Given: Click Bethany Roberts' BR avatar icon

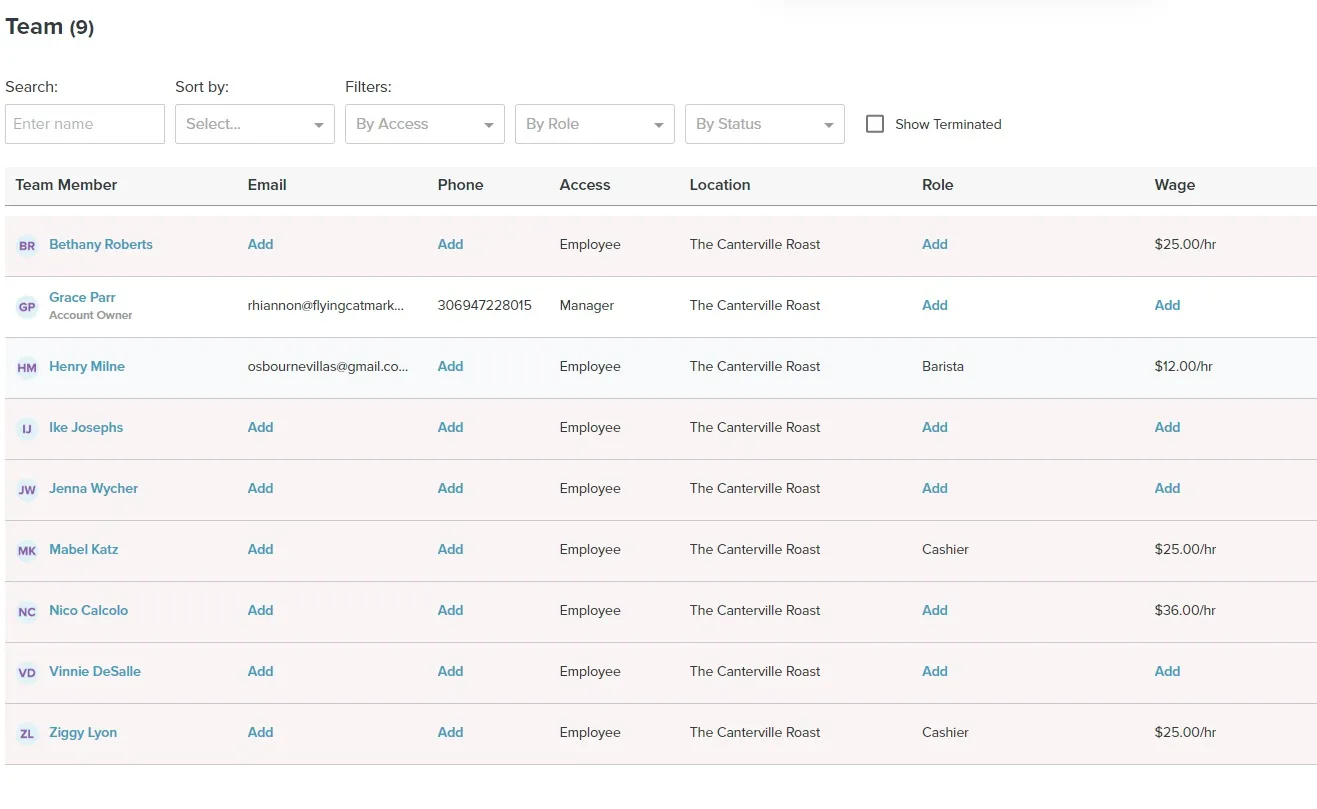Looking at the screenshot, I should (27, 246).
